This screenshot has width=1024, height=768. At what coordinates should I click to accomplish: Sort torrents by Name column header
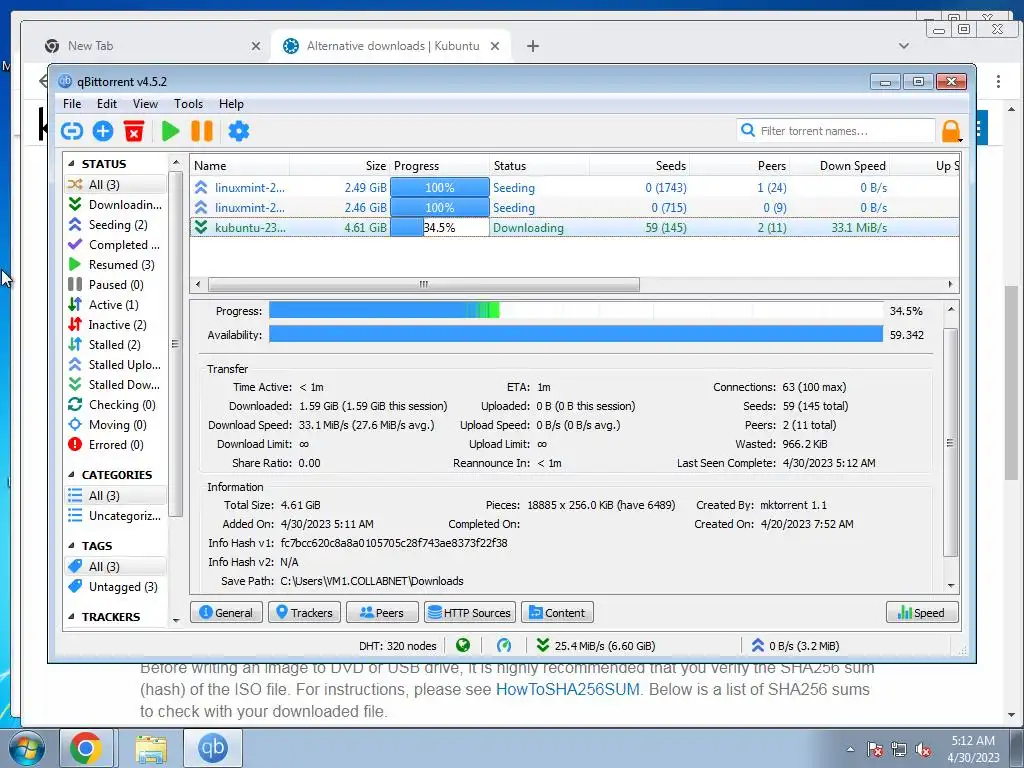pos(240,166)
